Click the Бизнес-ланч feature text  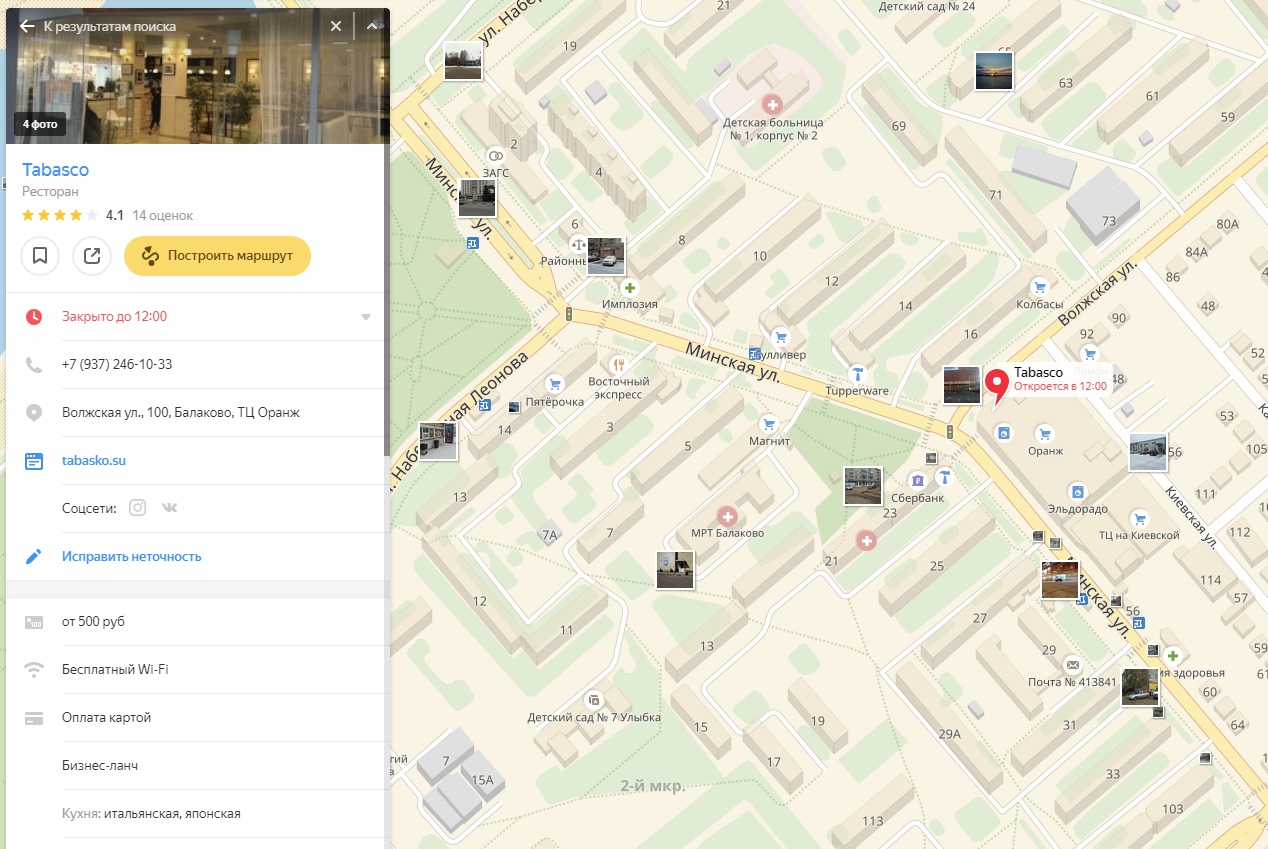[x=100, y=765]
